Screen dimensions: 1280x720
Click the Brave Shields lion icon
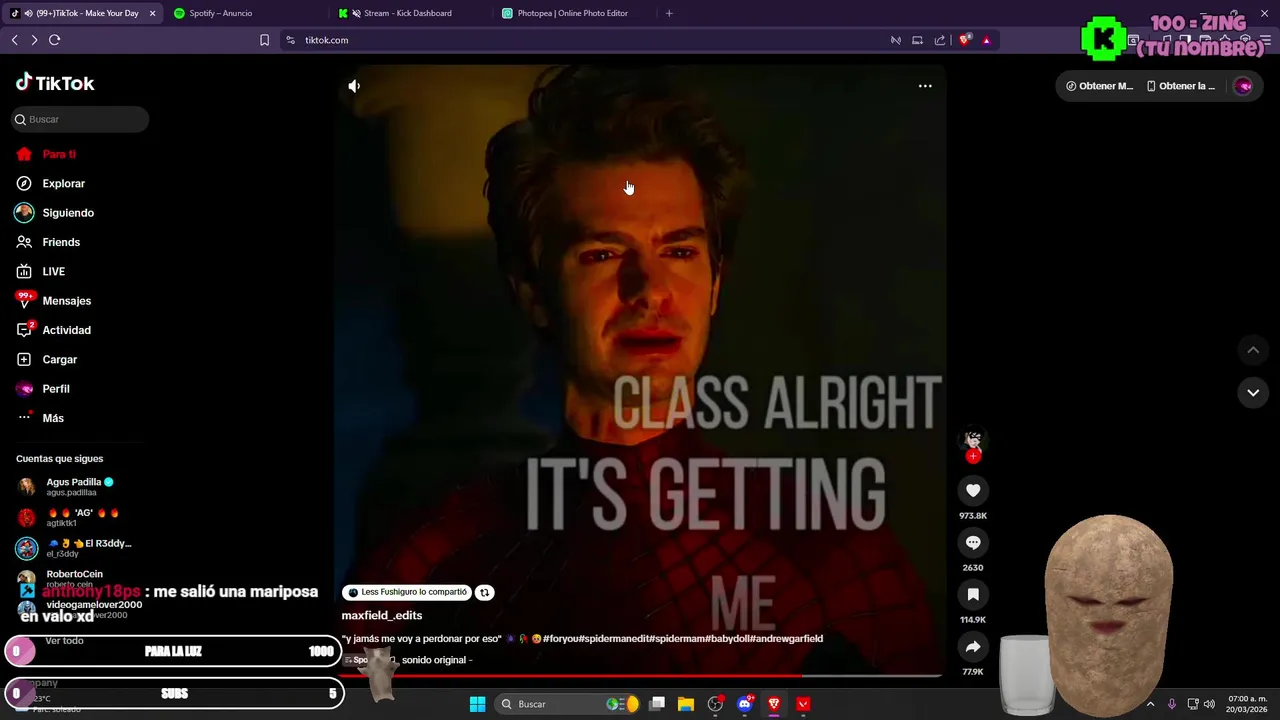point(964,40)
